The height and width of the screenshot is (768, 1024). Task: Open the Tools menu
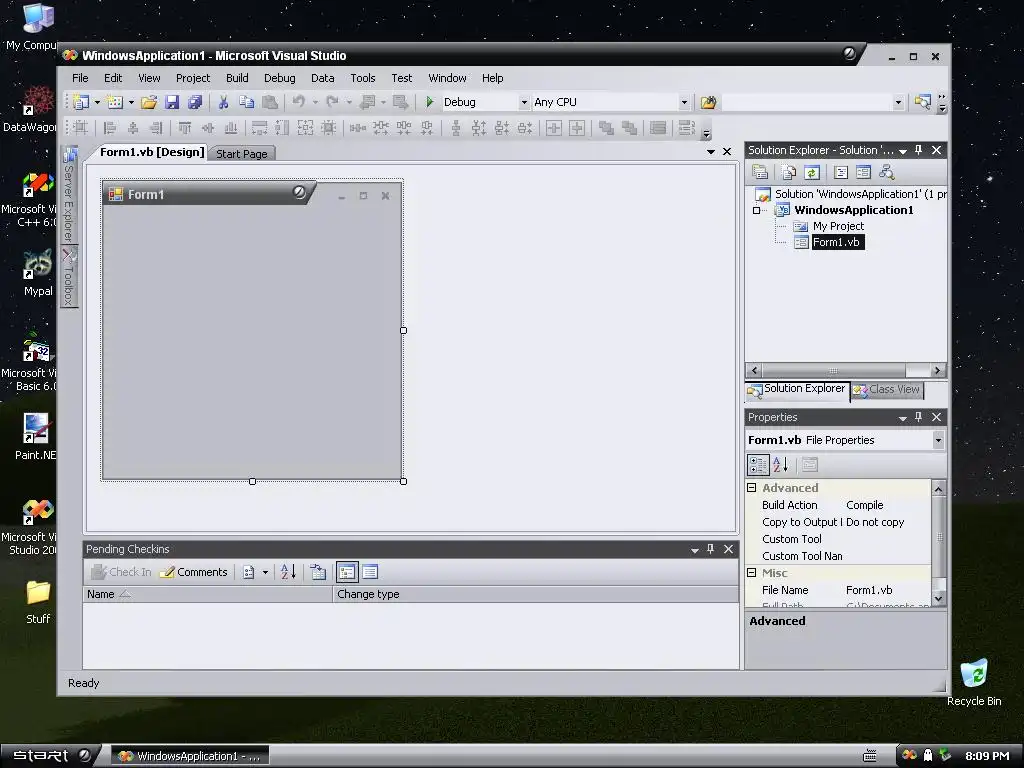(362, 78)
